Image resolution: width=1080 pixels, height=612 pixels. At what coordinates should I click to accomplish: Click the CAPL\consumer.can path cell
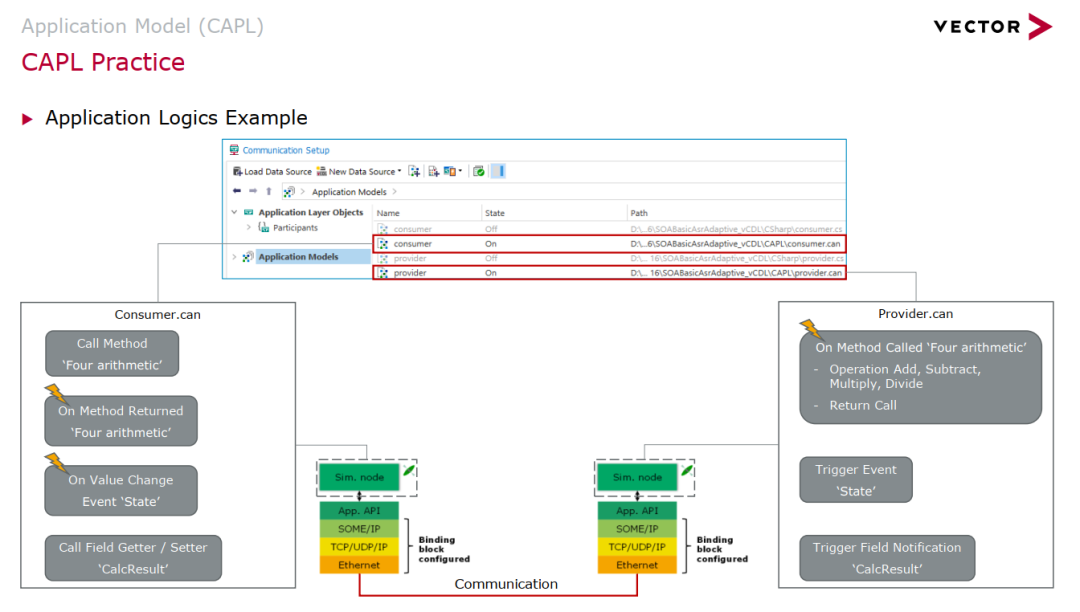736,244
